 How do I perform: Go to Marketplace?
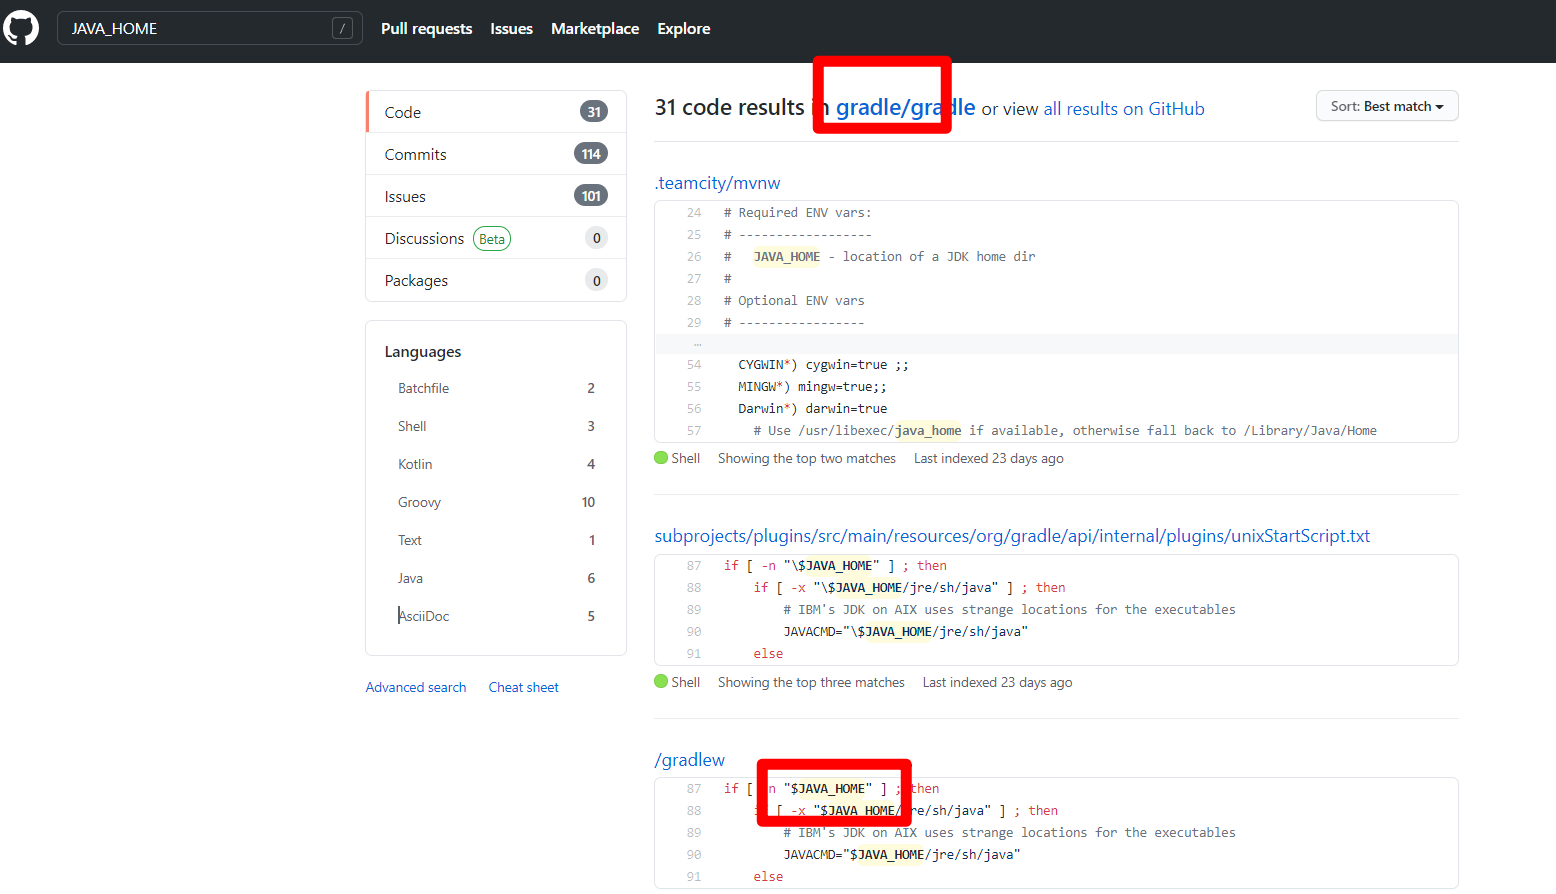(595, 29)
